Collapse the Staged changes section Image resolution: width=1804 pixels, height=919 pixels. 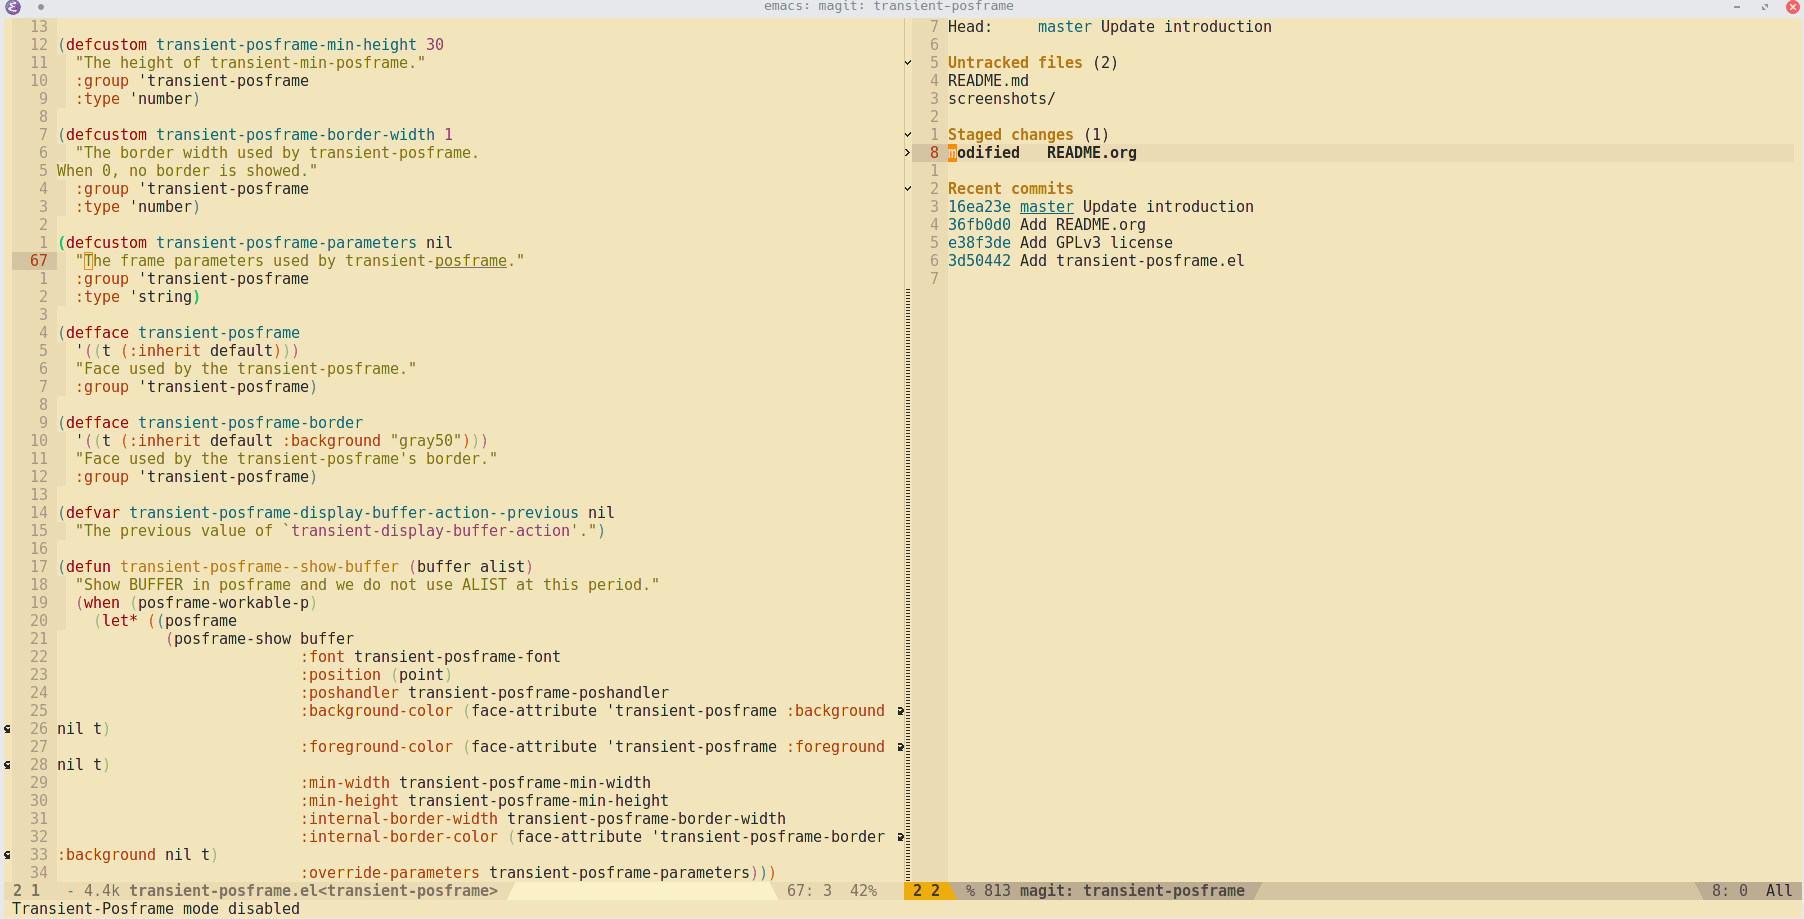[x=908, y=135]
